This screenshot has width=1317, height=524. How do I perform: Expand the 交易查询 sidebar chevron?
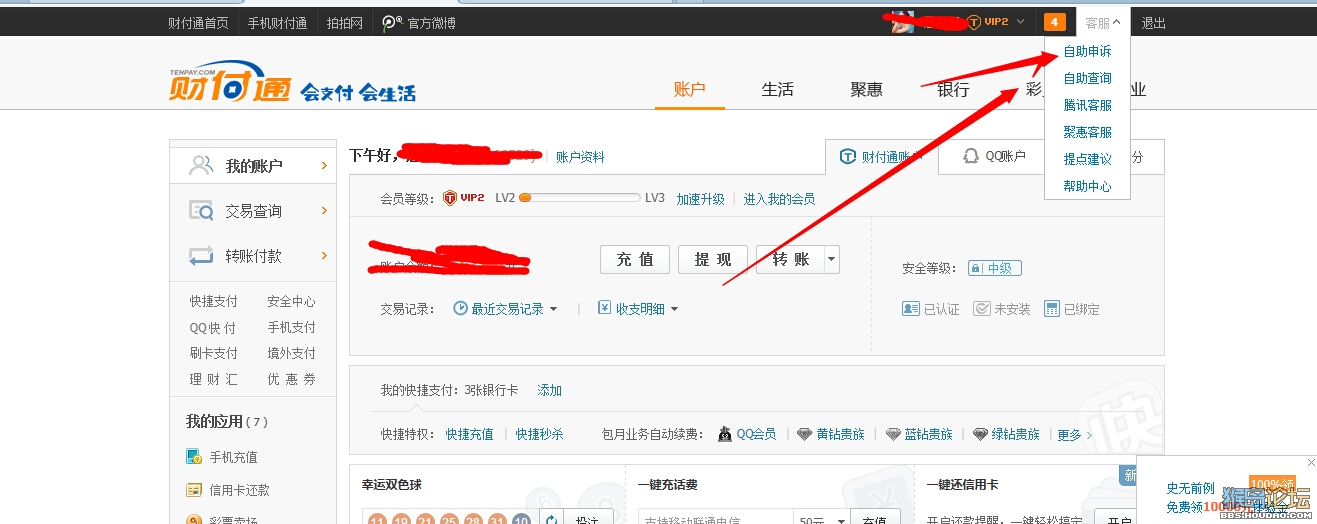(324, 211)
